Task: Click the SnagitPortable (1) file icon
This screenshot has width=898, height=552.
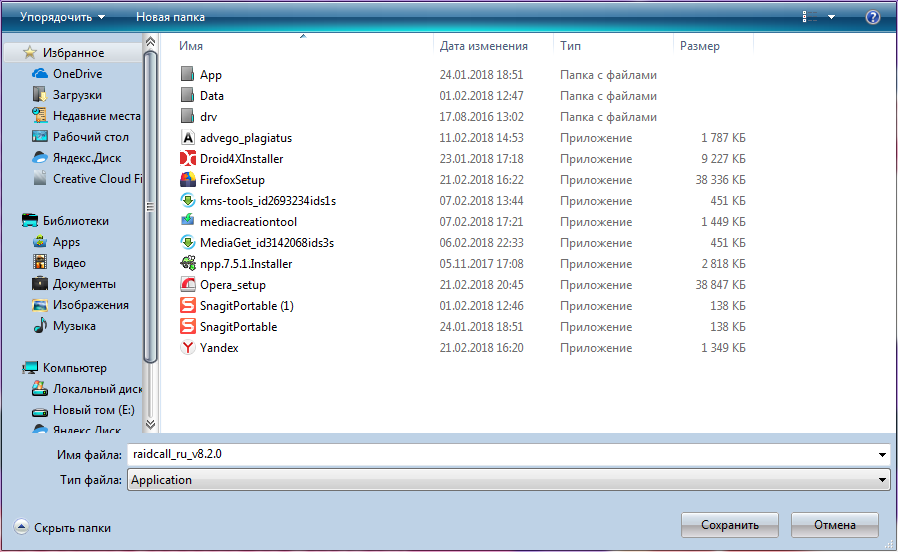Action: click(187, 306)
